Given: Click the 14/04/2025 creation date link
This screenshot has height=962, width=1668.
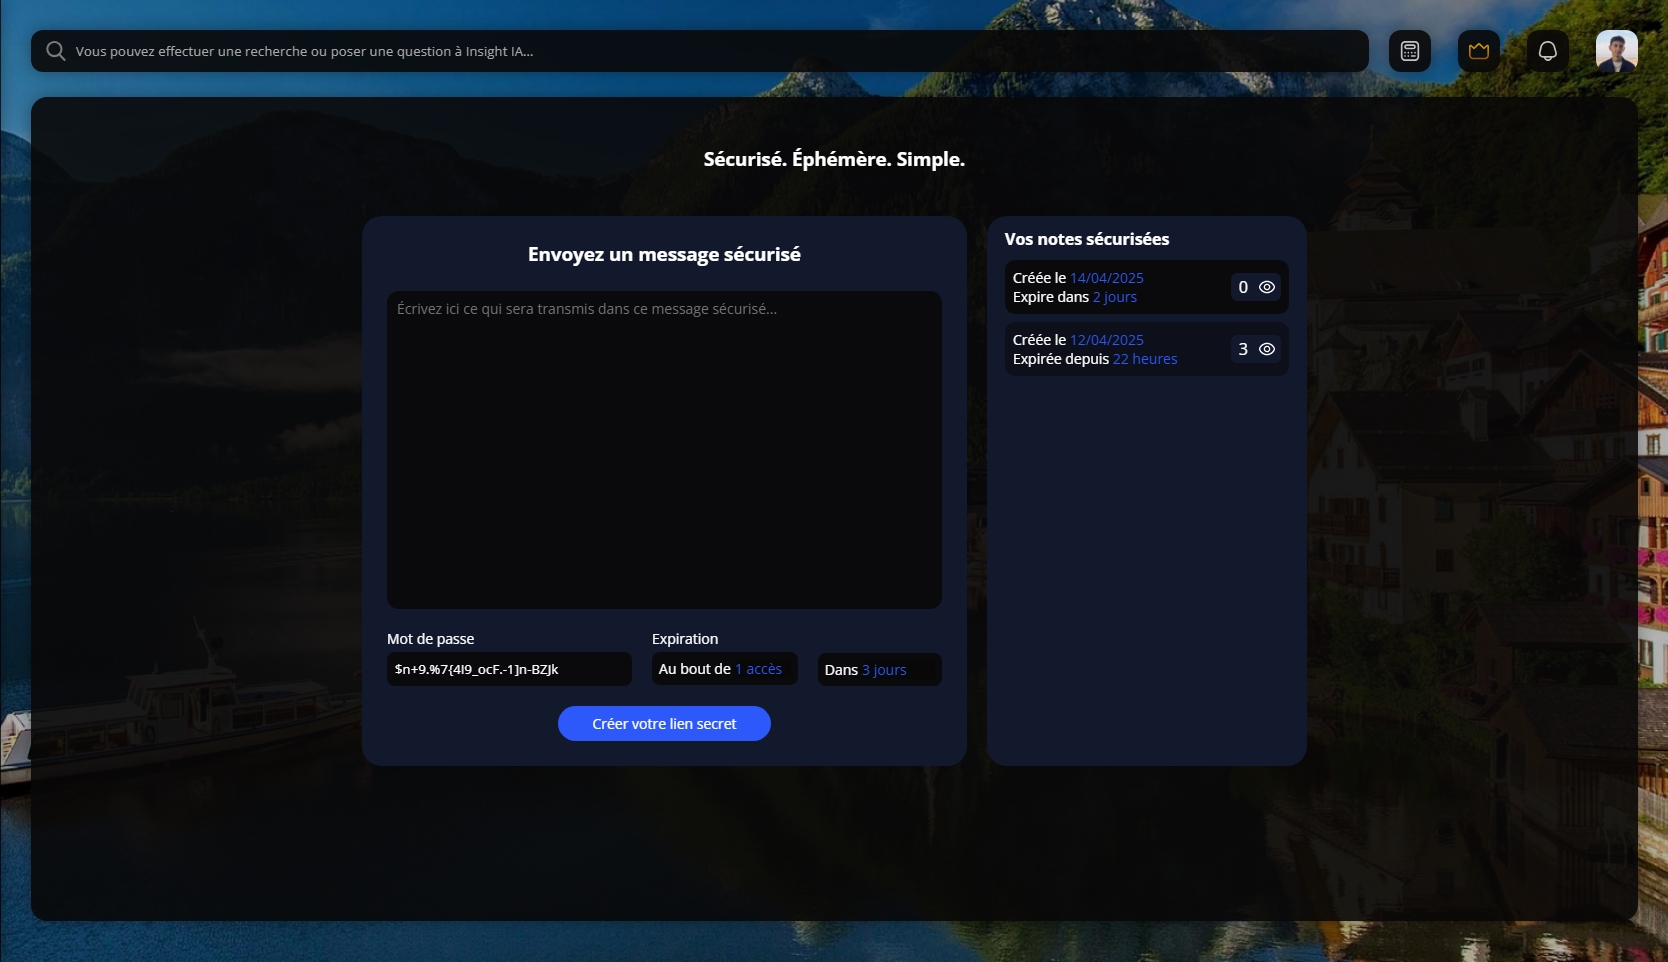Looking at the screenshot, I should click(x=1106, y=278).
